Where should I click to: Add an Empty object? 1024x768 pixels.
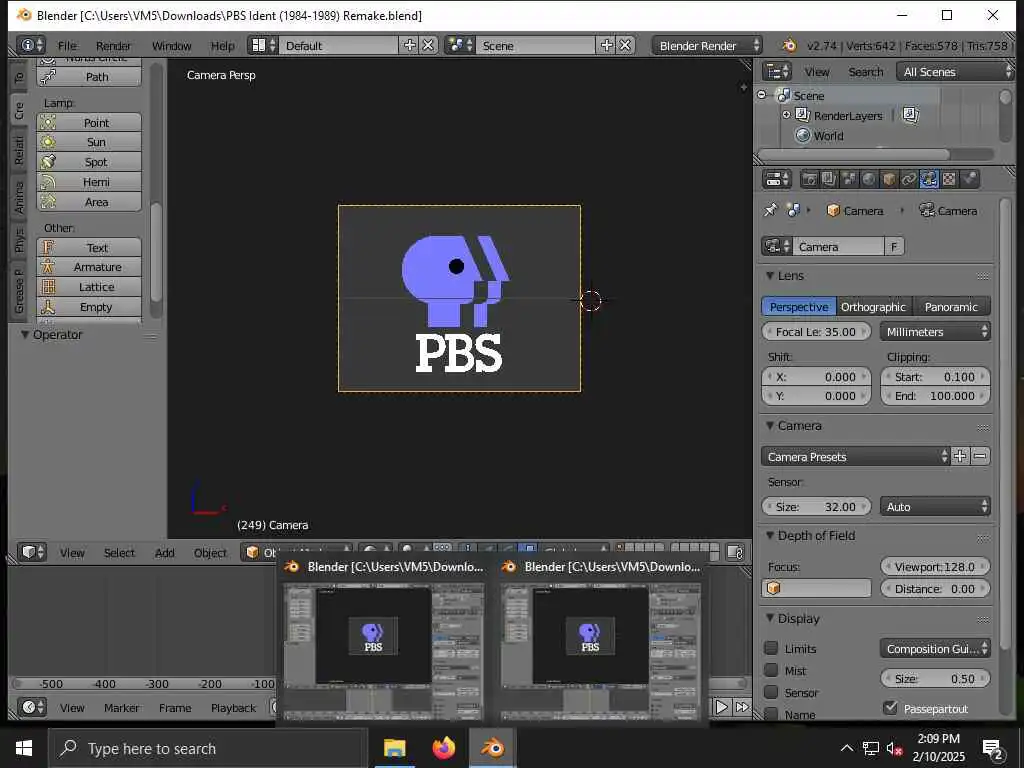tap(89, 307)
